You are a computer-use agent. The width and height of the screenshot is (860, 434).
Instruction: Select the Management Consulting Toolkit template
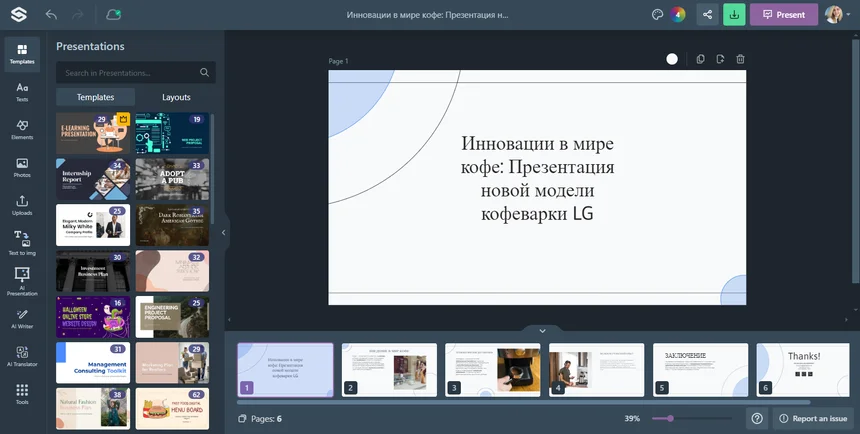click(93, 363)
